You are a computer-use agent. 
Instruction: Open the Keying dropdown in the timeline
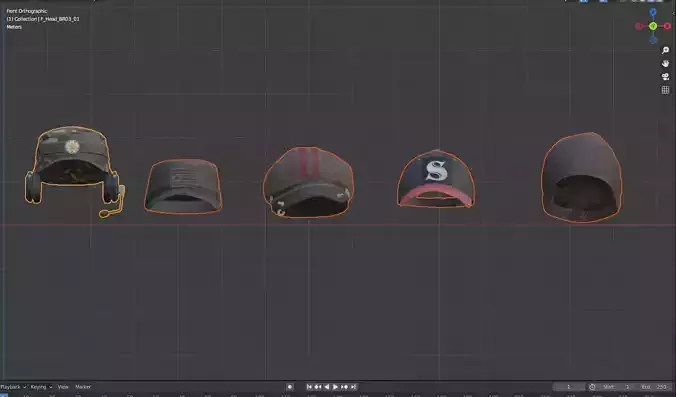click(41, 387)
